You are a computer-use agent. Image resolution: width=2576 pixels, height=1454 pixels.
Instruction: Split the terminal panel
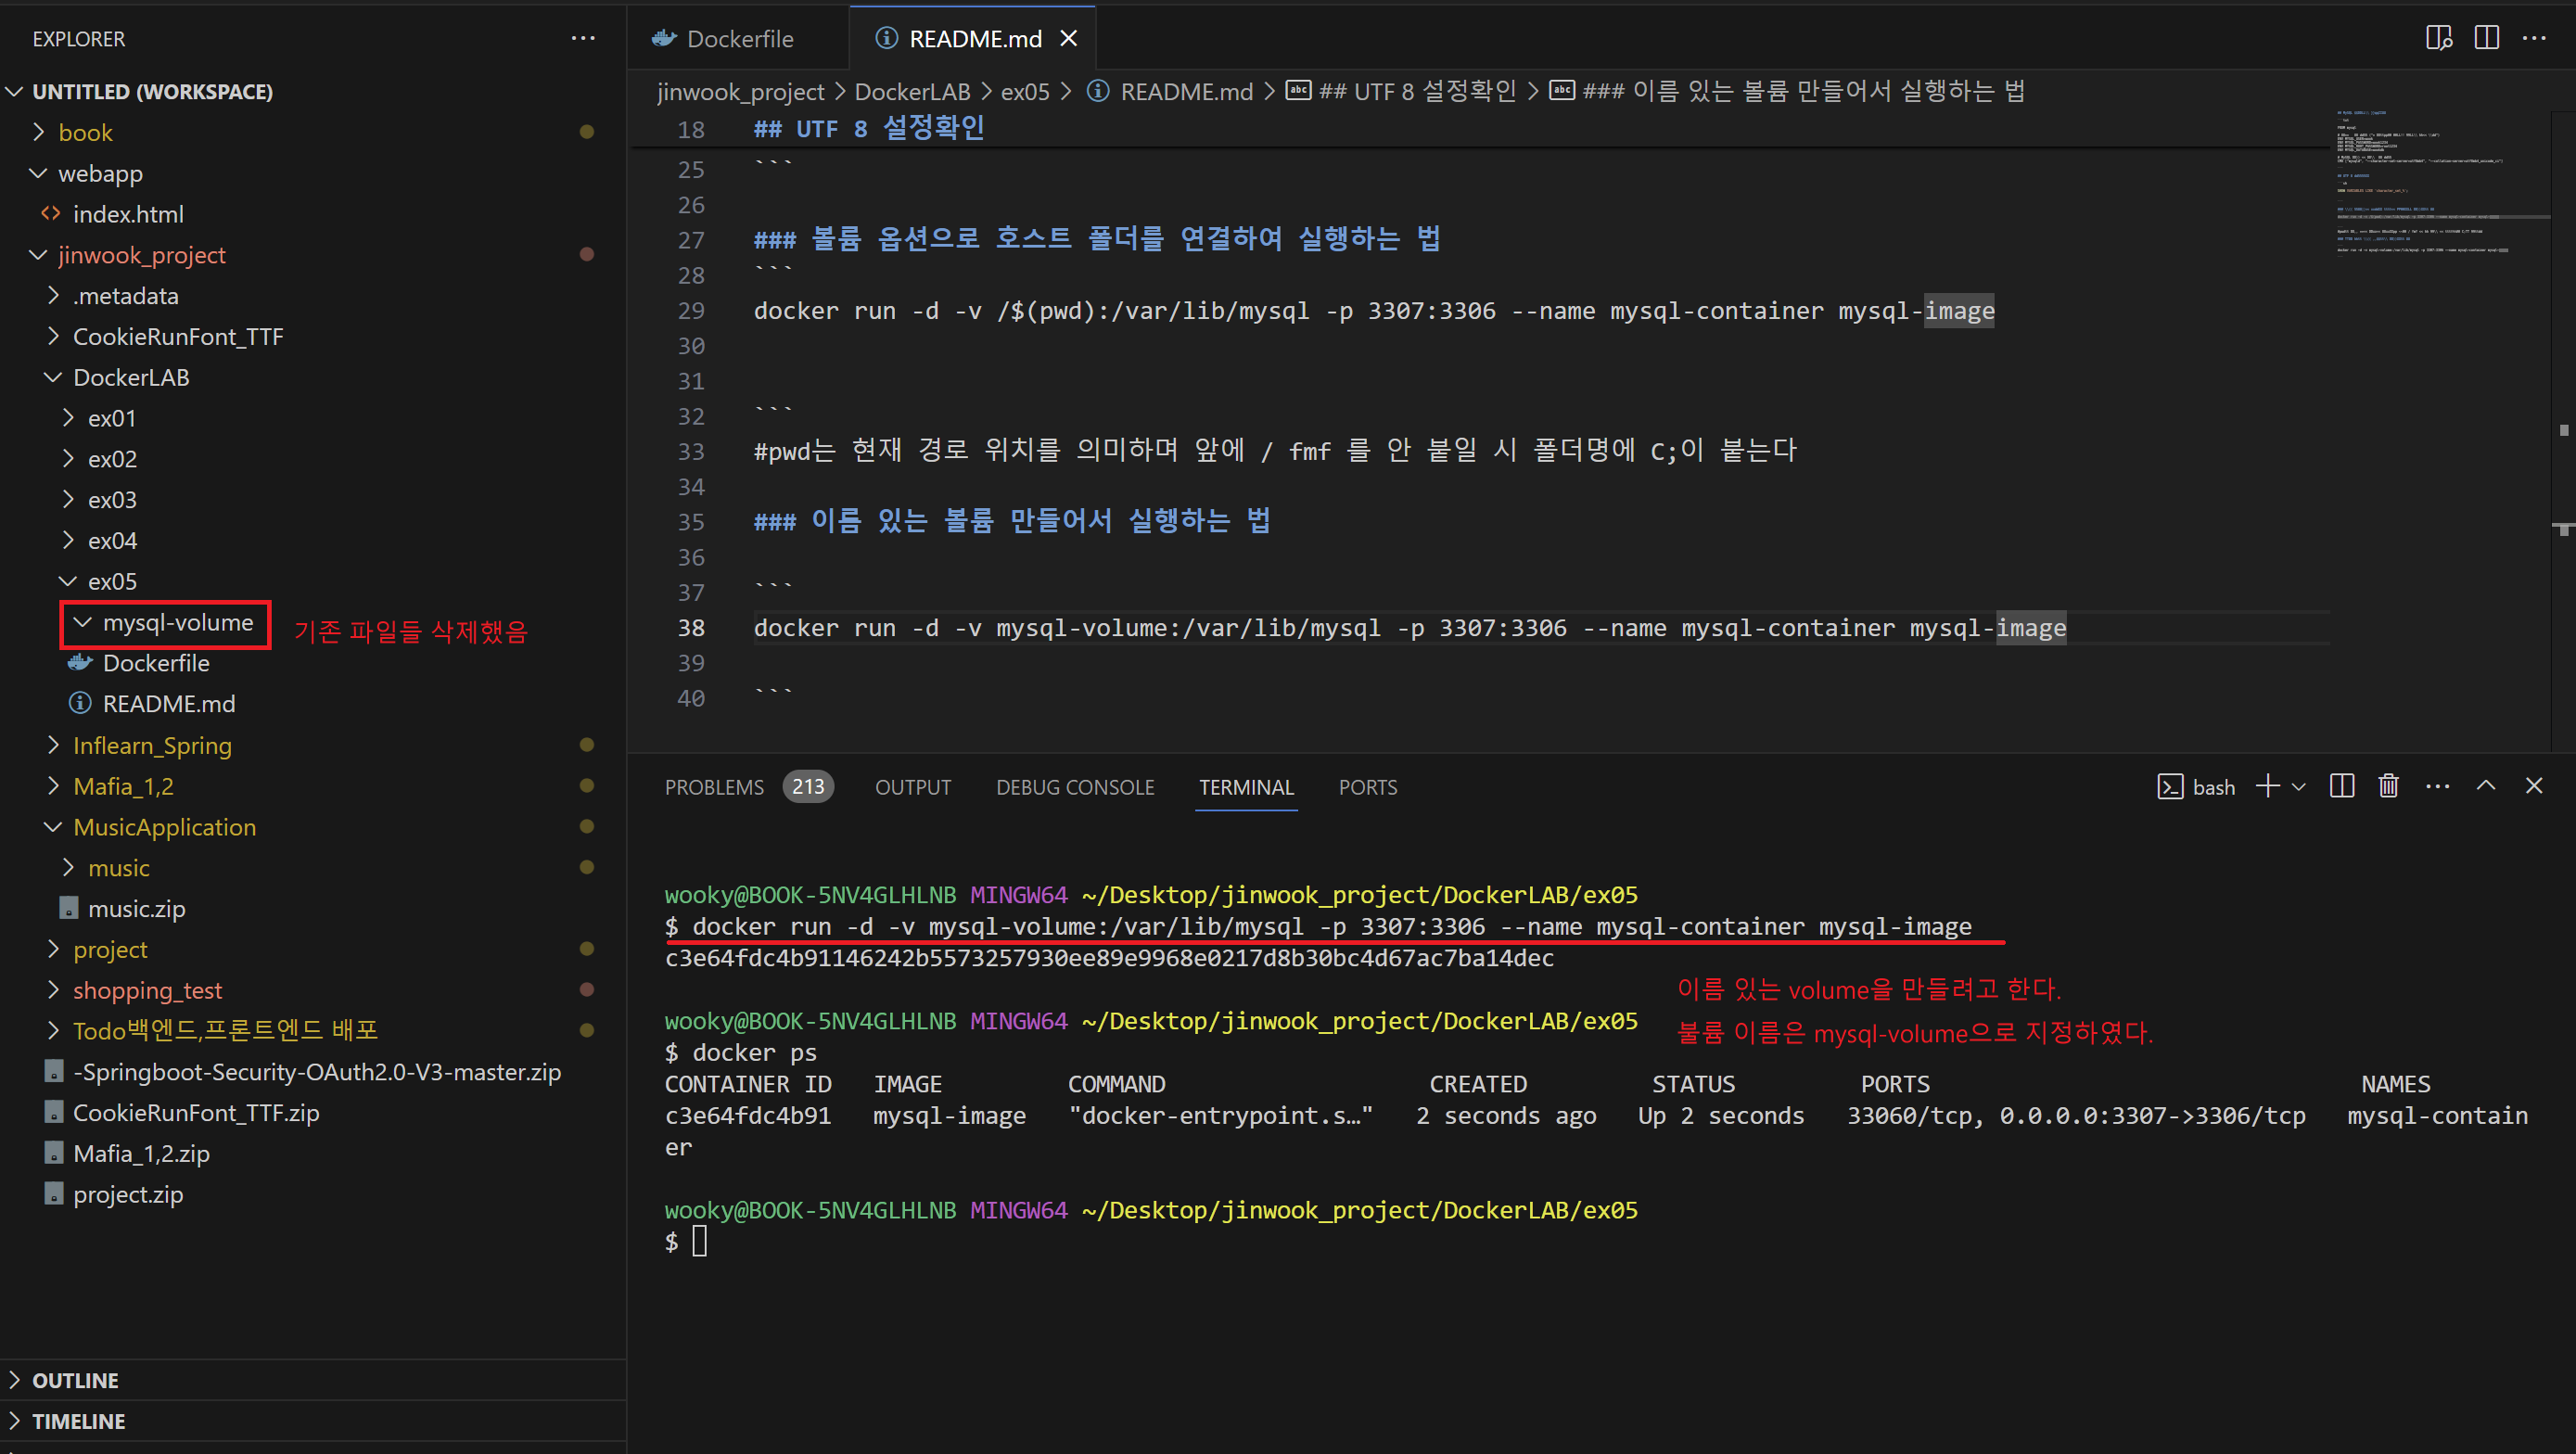point(2341,786)
